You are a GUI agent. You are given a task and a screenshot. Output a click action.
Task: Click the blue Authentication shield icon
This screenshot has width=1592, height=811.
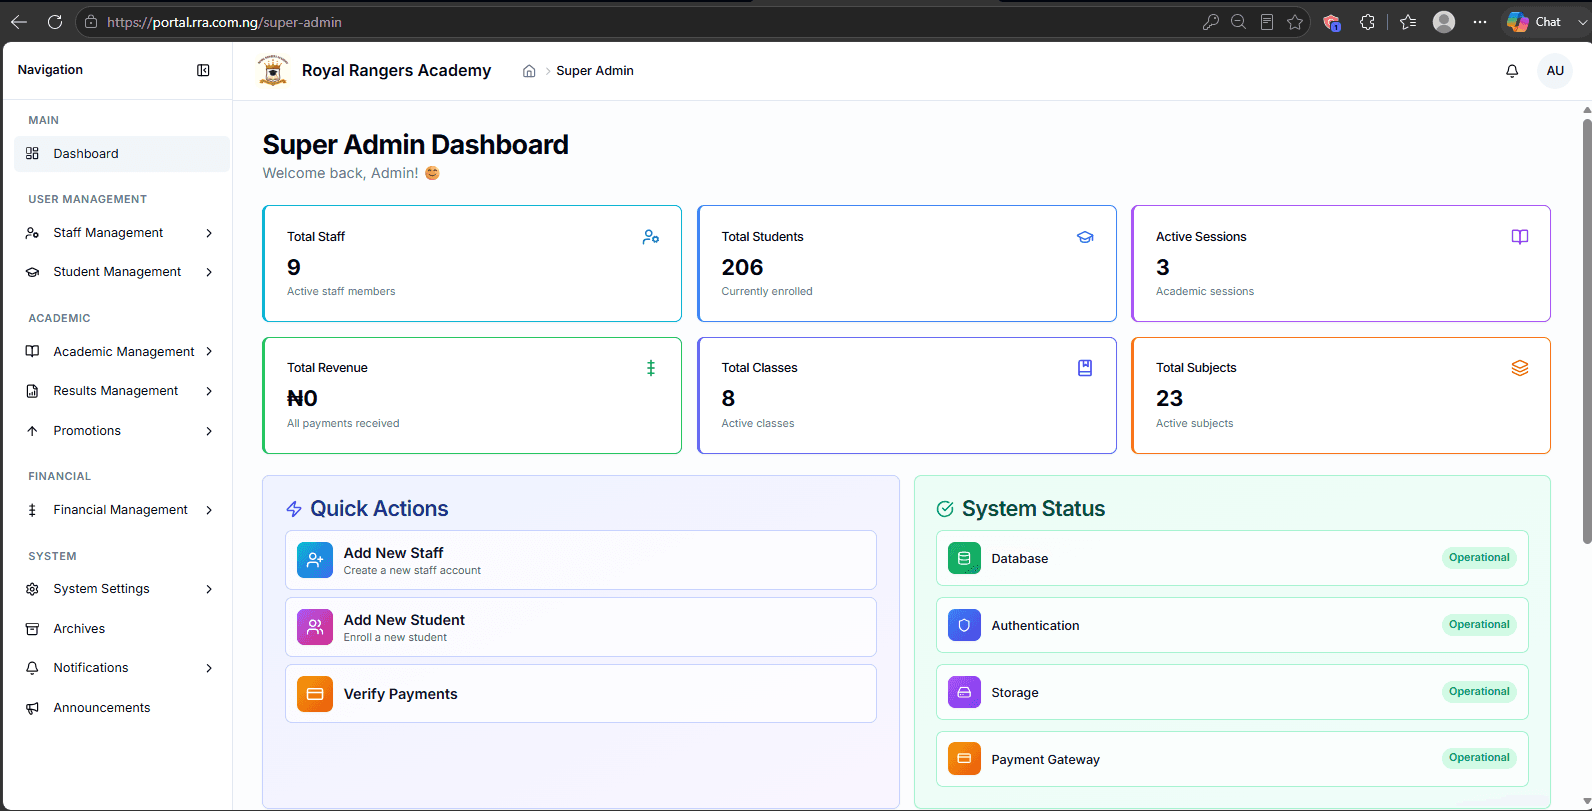pos(964,625)
